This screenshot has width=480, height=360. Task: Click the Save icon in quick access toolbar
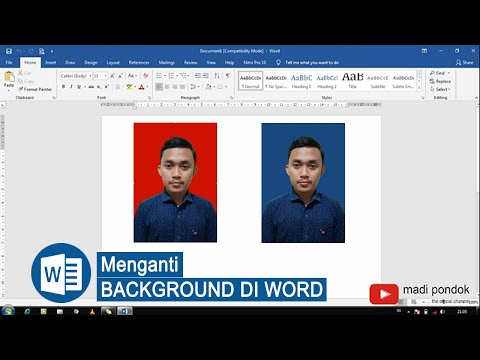tap(9, 51)
